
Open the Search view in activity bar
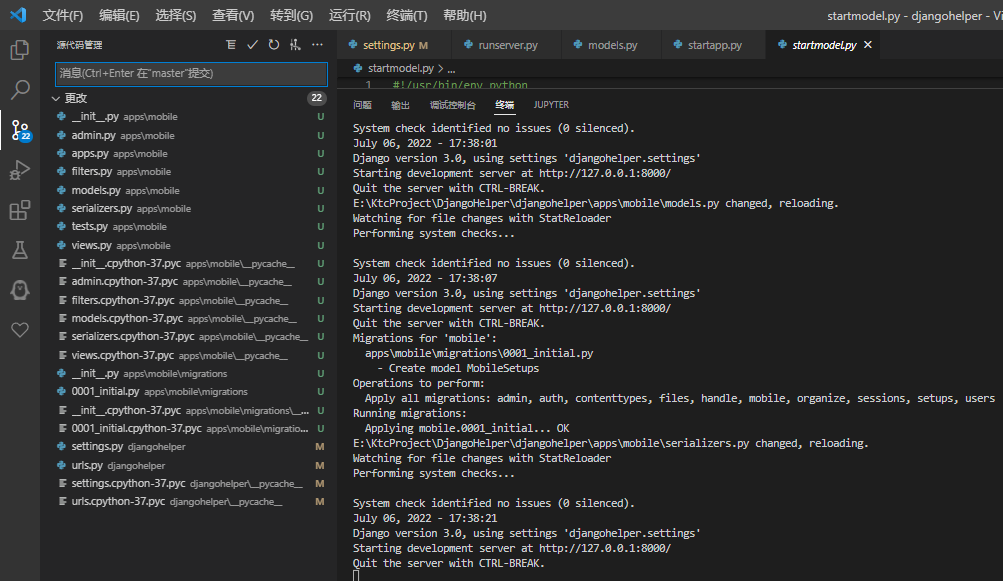[x=19, y=90]
